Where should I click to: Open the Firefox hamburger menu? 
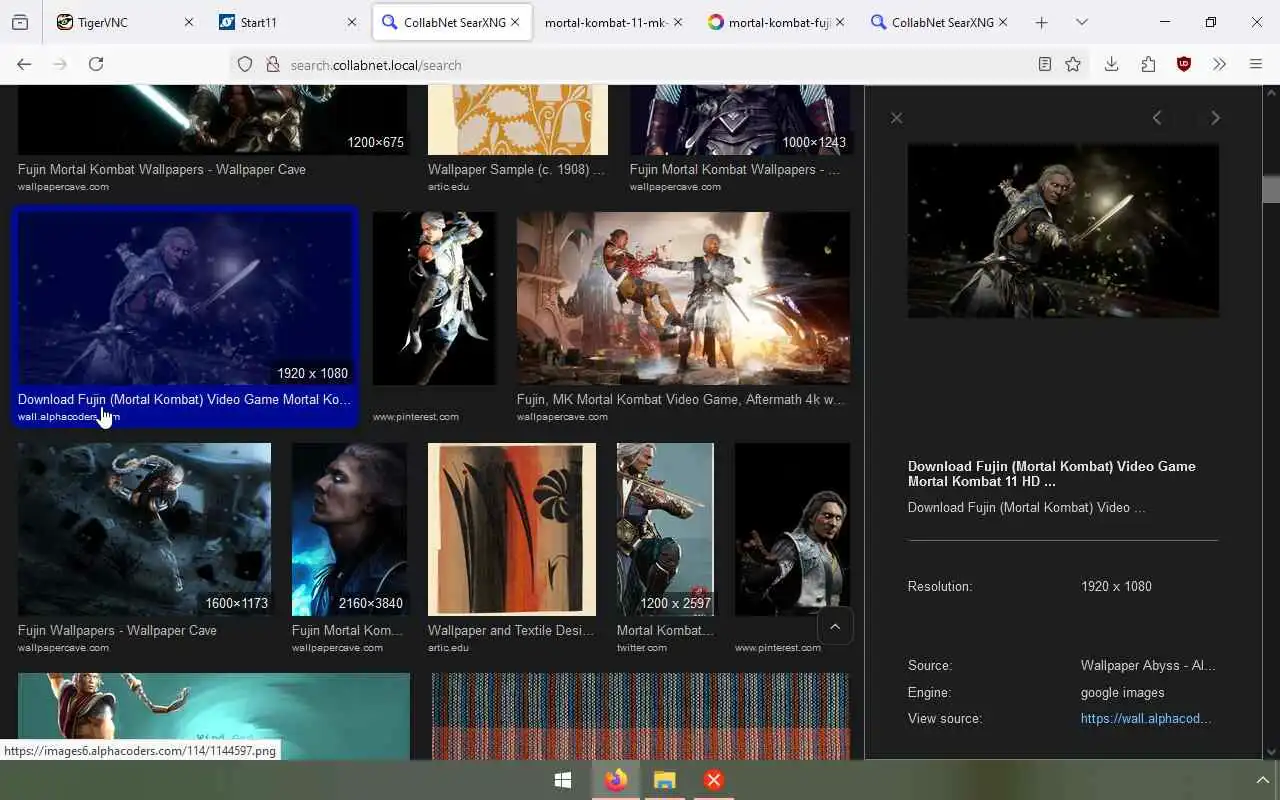point(1256,64)
